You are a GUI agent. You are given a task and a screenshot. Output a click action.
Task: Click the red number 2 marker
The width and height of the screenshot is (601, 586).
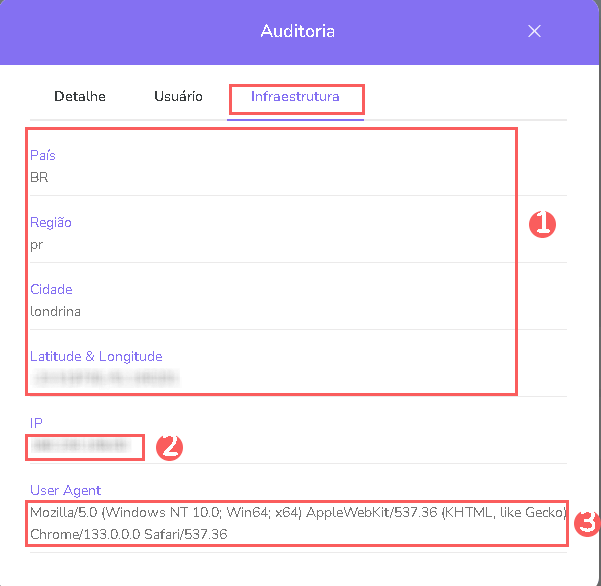tap(169, 446)
